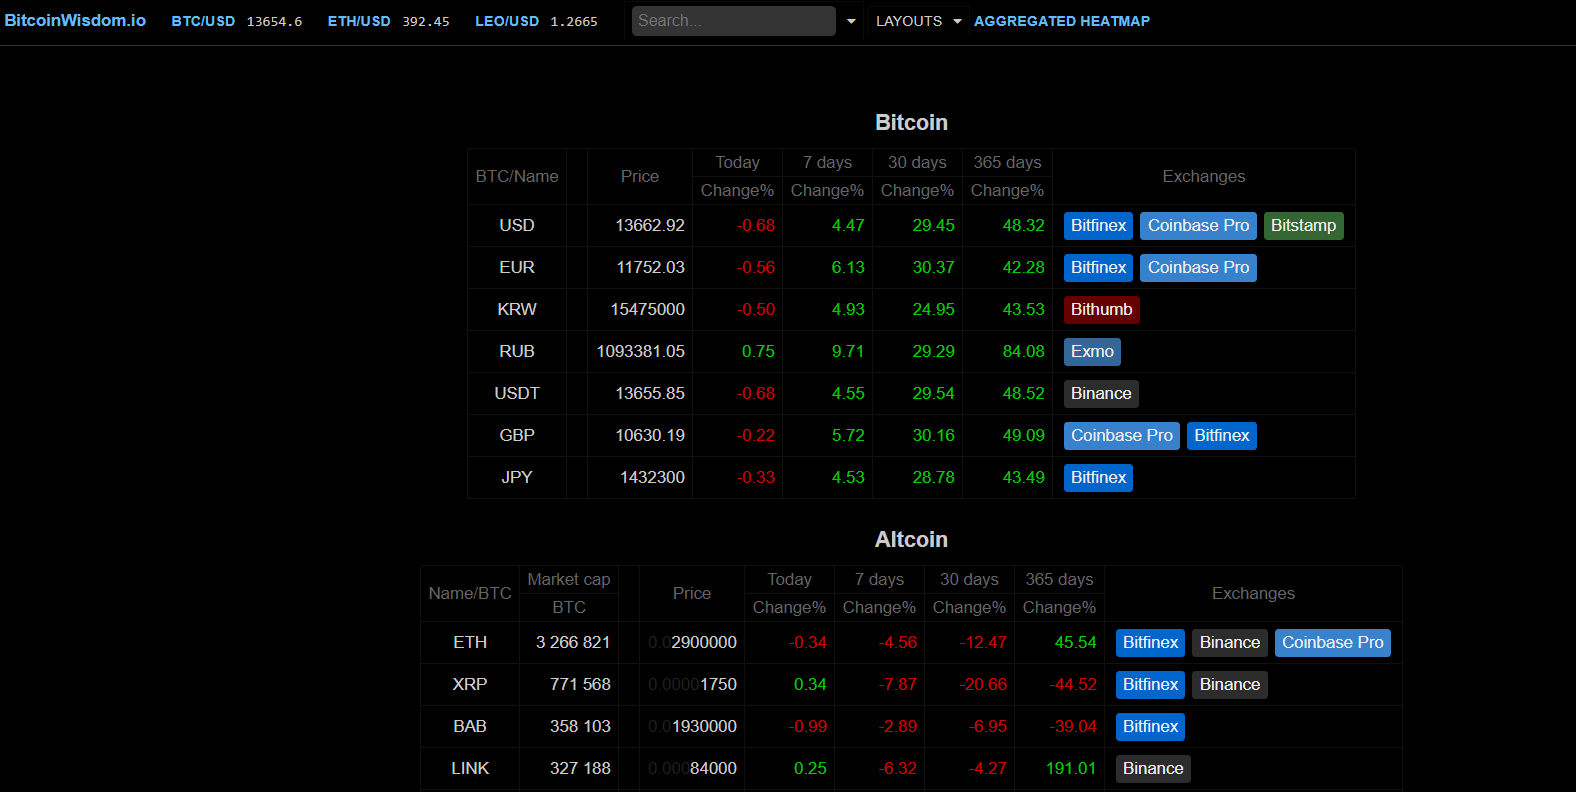The width and height of the screenshot is (1576, 792).
Task: Open Binance exchange for XRP row
Action: click(1229, 685)
